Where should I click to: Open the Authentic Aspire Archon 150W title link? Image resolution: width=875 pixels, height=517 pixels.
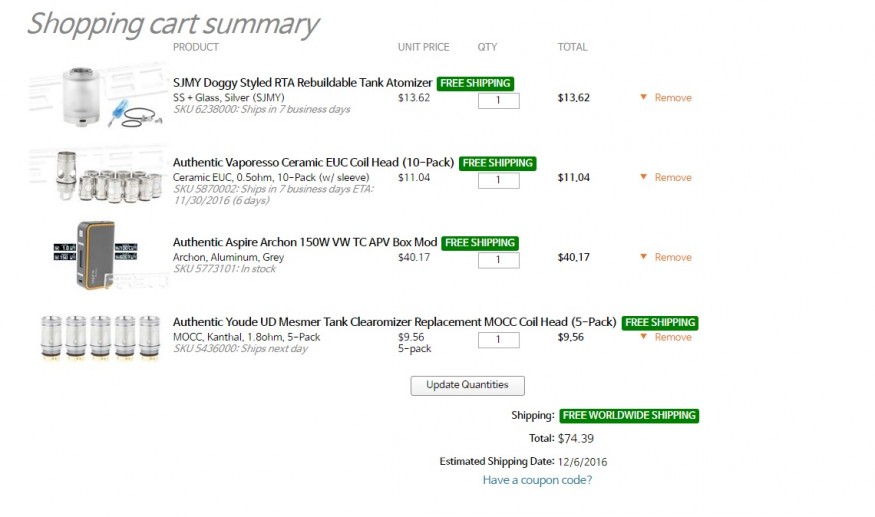305,242
